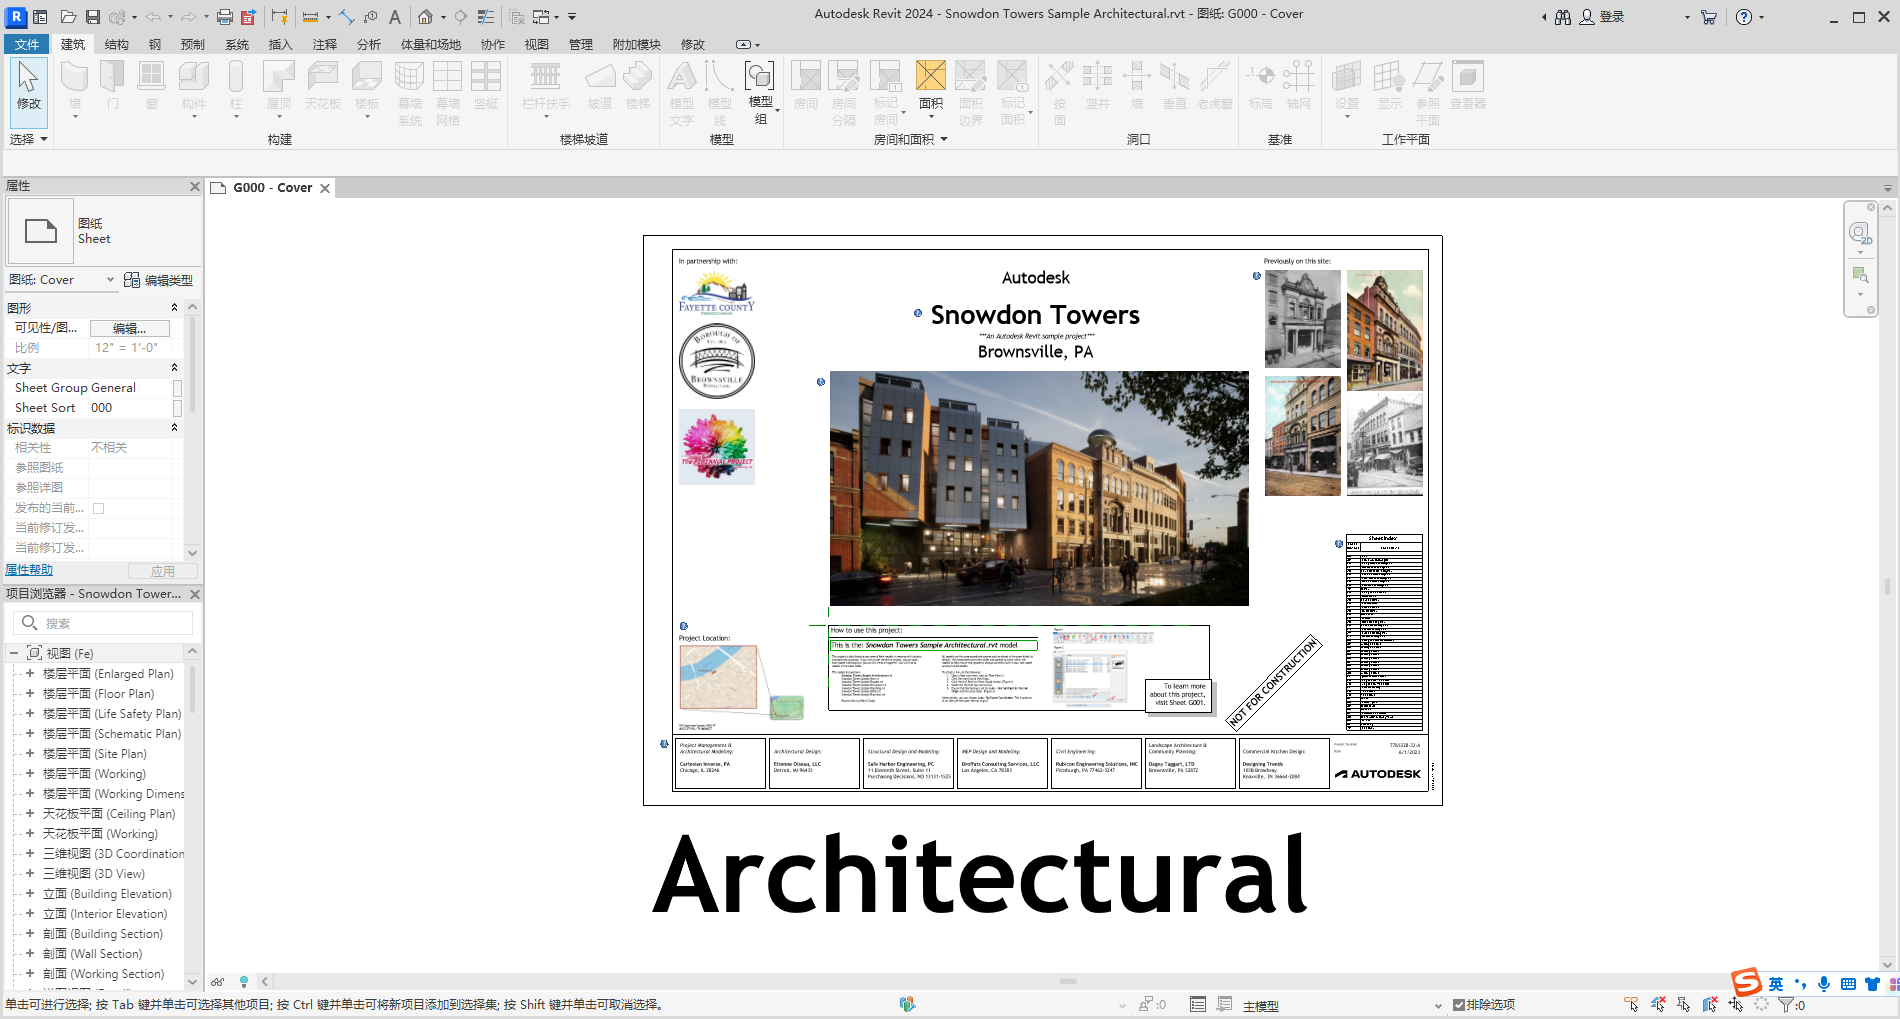Switch to the 视图 ribbon tab

pos(536,44)
